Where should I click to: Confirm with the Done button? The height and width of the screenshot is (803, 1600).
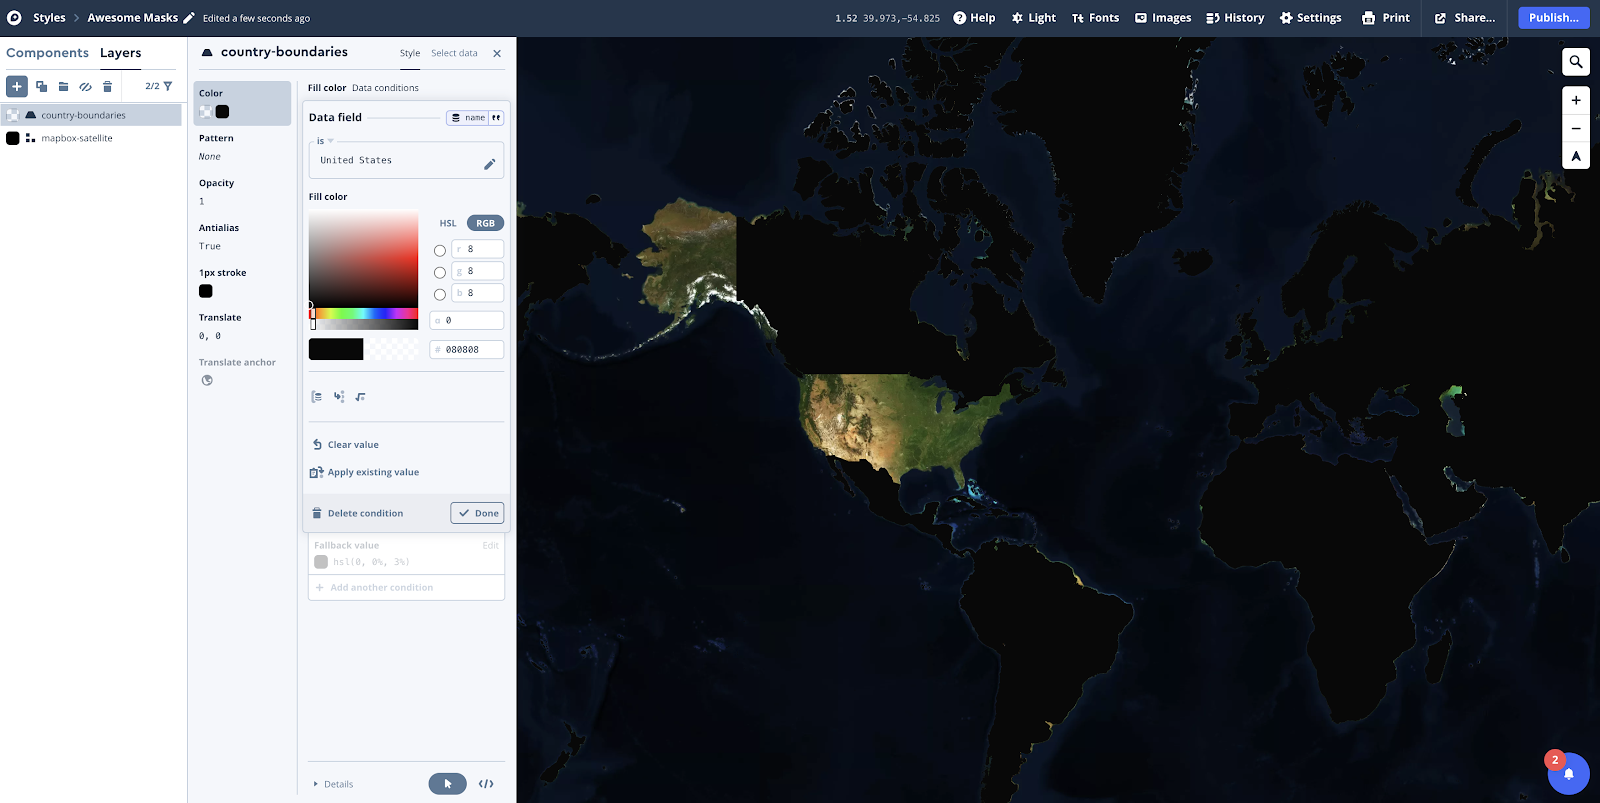pyautogui.click(x=477, y=513)
